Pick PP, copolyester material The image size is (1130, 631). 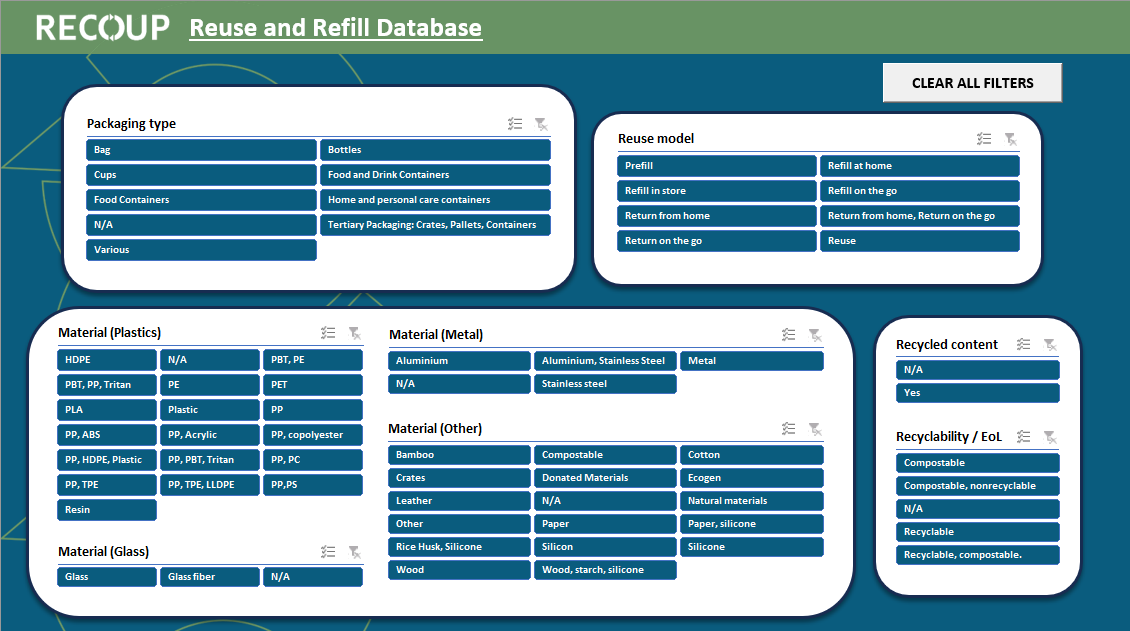coord(313,435)
